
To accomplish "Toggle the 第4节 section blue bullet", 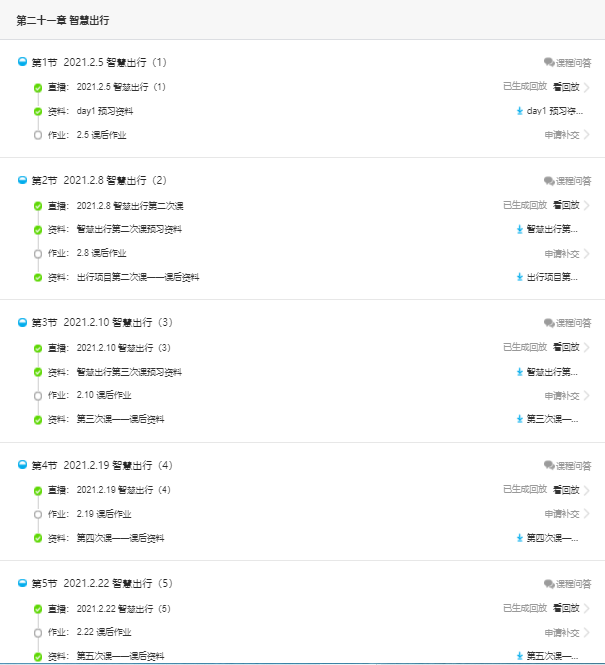I will pos(22,465).
